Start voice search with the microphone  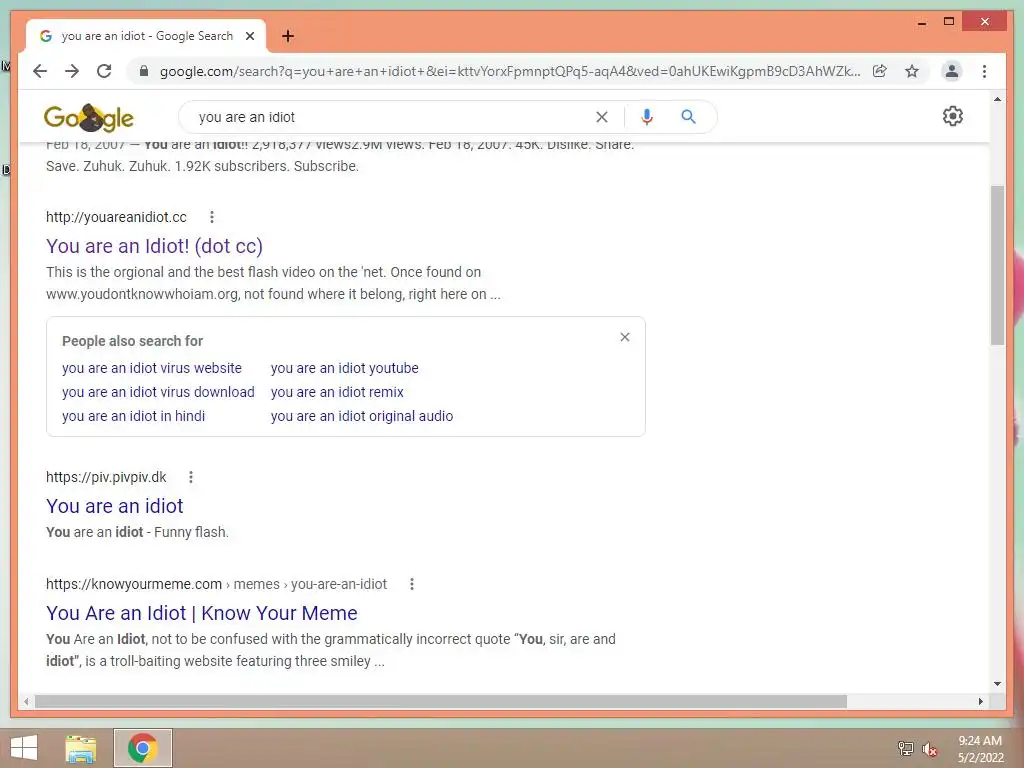click(647, 117)
